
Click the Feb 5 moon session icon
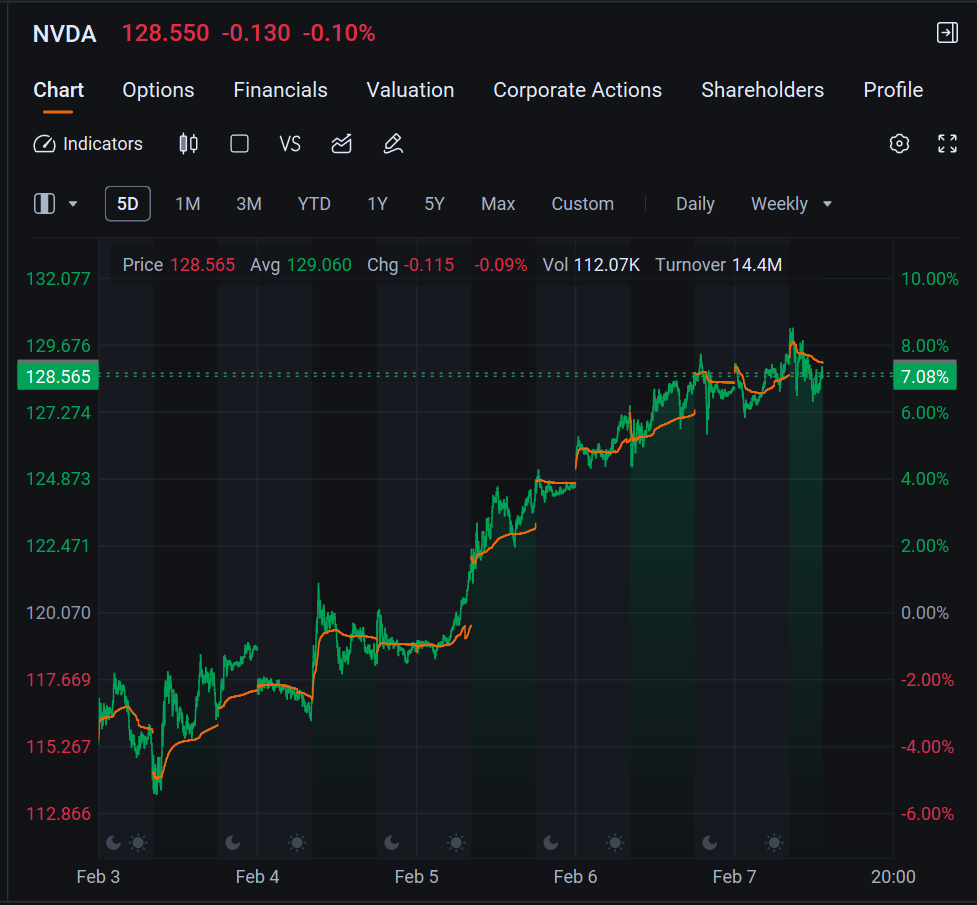(x=391, y=843)
